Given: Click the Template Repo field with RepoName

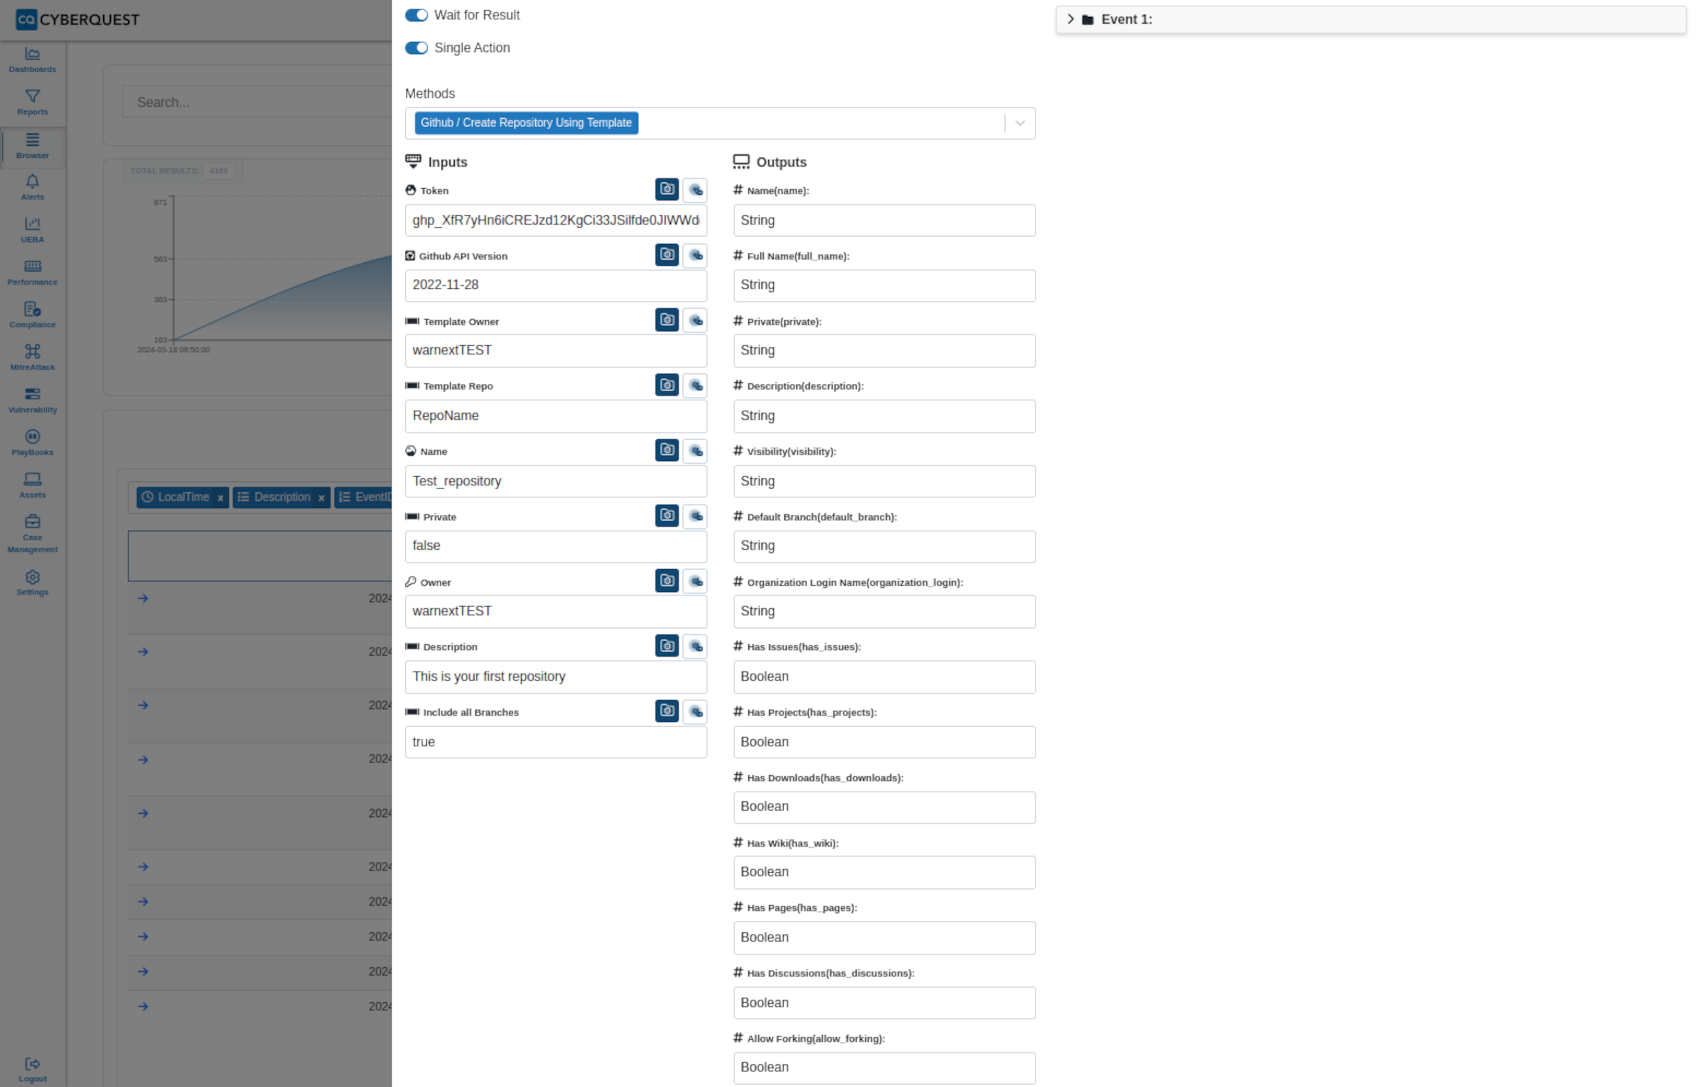Looking at the screenshot, I should [556, 416].
